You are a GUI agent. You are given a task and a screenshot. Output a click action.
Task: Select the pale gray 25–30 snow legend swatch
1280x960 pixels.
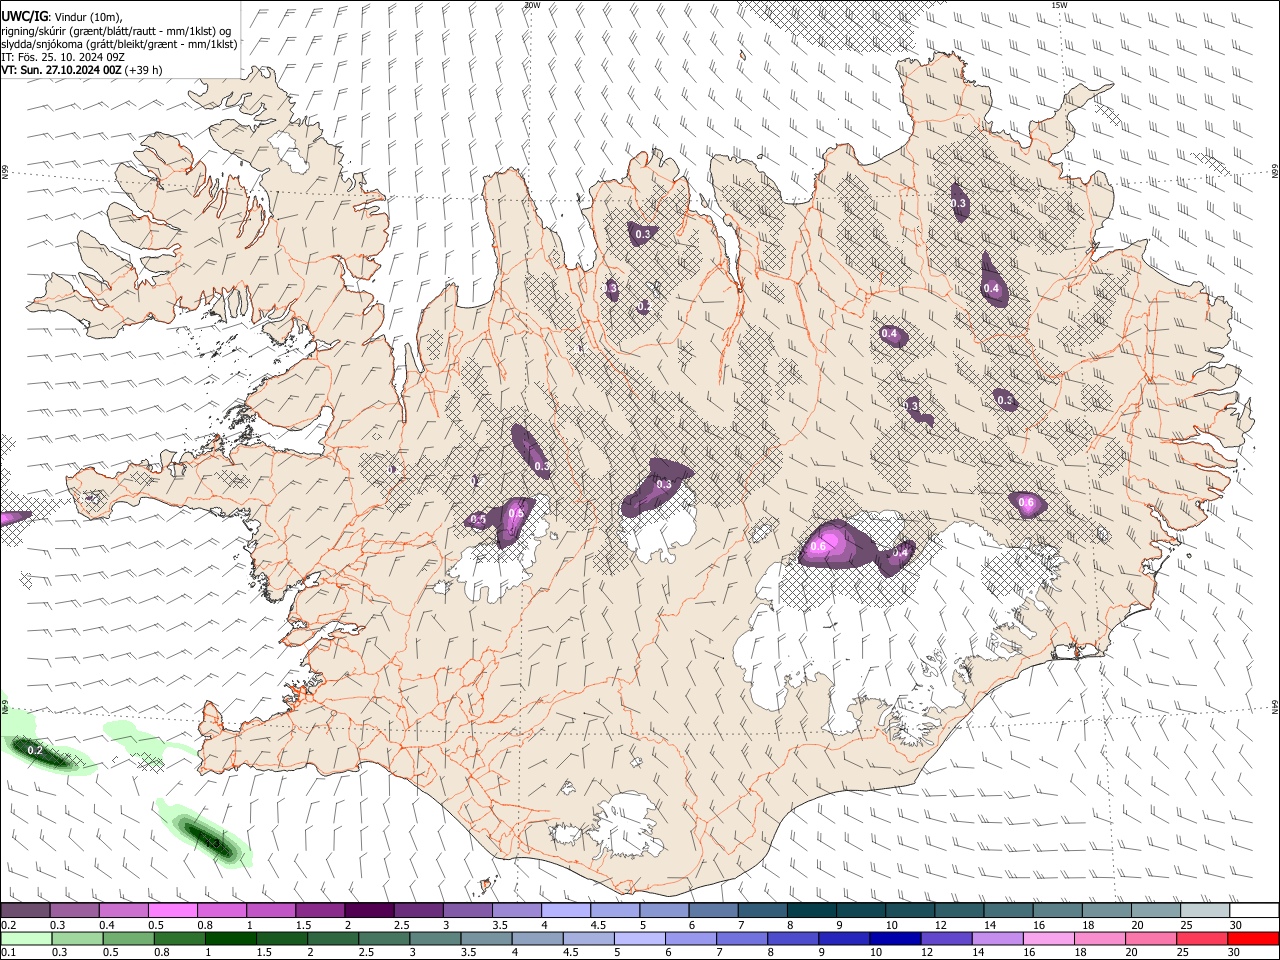[x=1205, y=910]
